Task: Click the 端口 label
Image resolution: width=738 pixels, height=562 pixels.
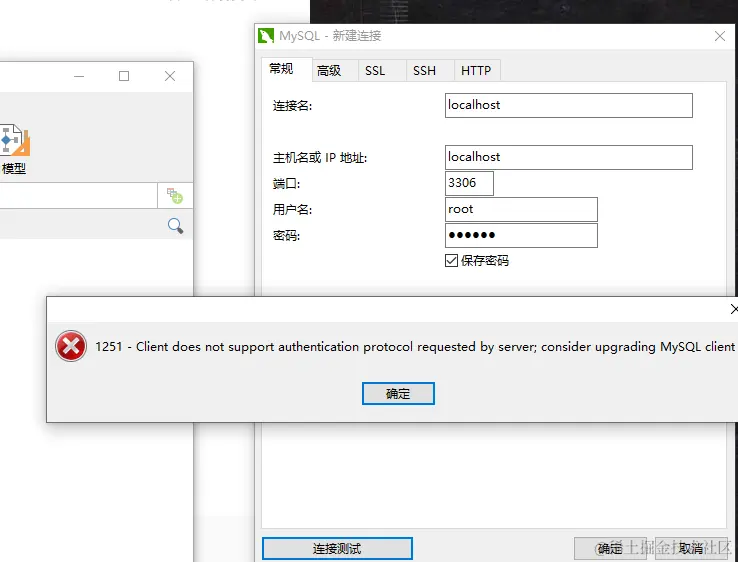Action: [x=286, y=184]
